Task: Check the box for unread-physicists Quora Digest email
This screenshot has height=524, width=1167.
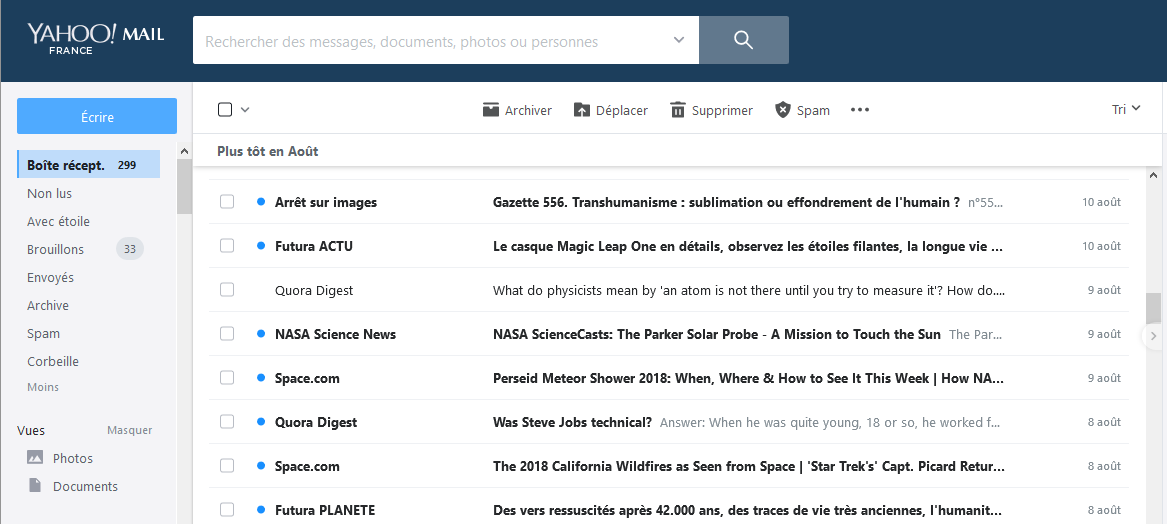Action: click(227, 290)
